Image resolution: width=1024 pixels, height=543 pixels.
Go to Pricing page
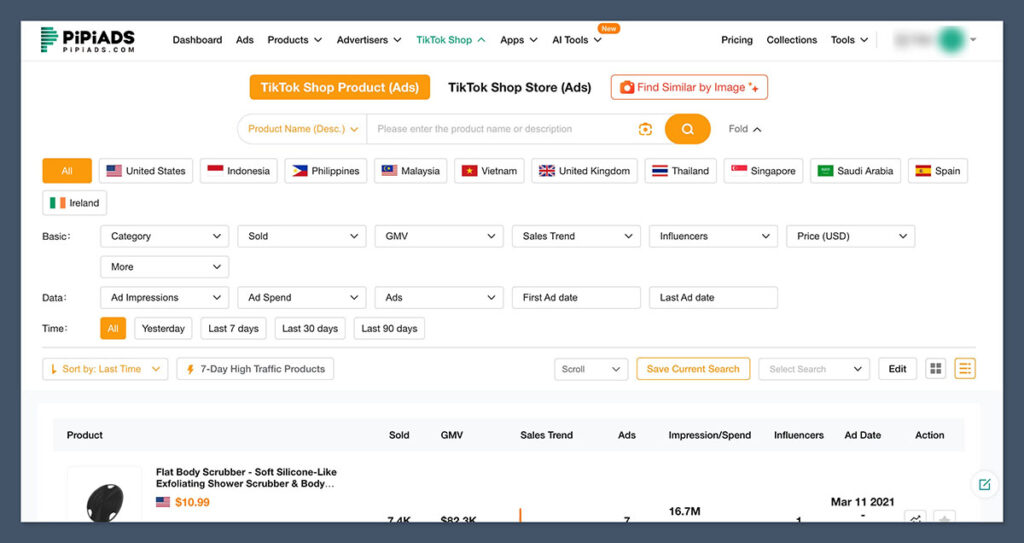737,40
